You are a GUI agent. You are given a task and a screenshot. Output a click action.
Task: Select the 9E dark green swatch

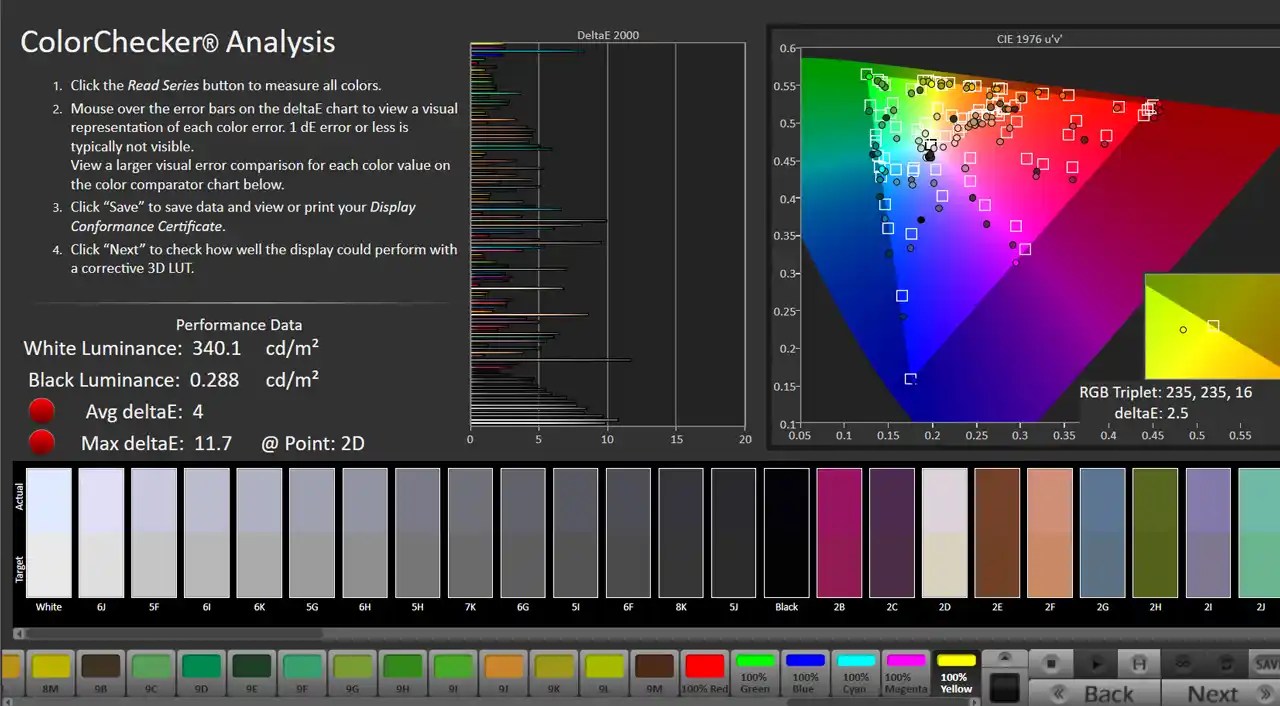pyautogui.click(x=252, y=672)
